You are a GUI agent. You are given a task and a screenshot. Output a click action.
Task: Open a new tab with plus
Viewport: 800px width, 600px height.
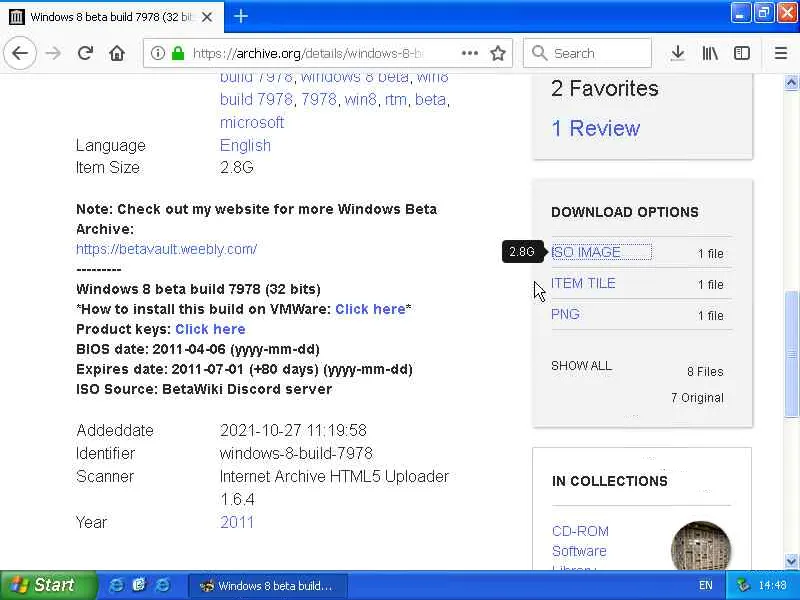(241, 16)
